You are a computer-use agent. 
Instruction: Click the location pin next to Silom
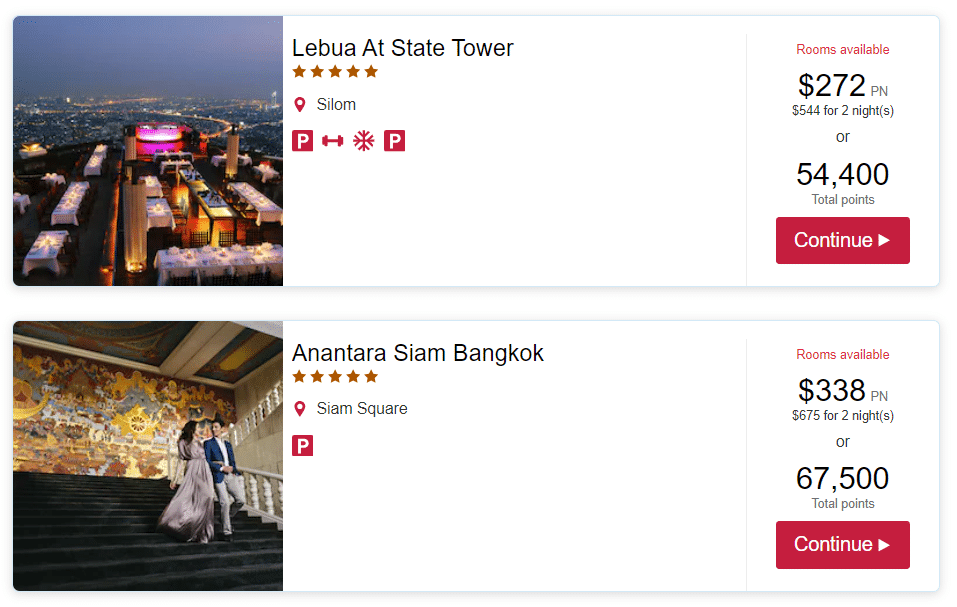[x=299, y=105]
